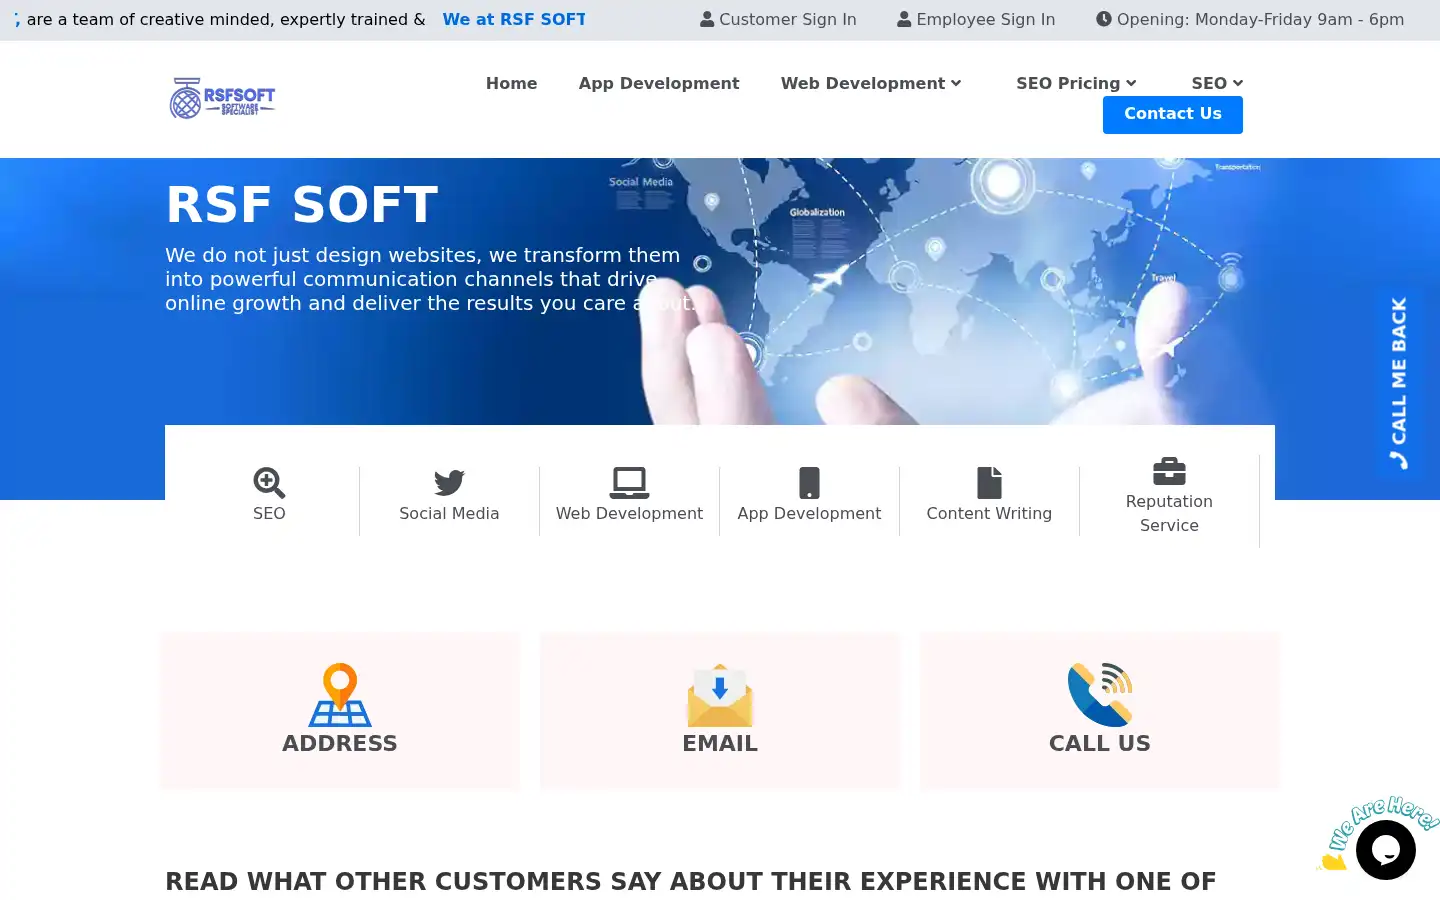Open App Development from the navigation bar
1440x900 pixels.
pyautogui.click(x=659, y=83)
